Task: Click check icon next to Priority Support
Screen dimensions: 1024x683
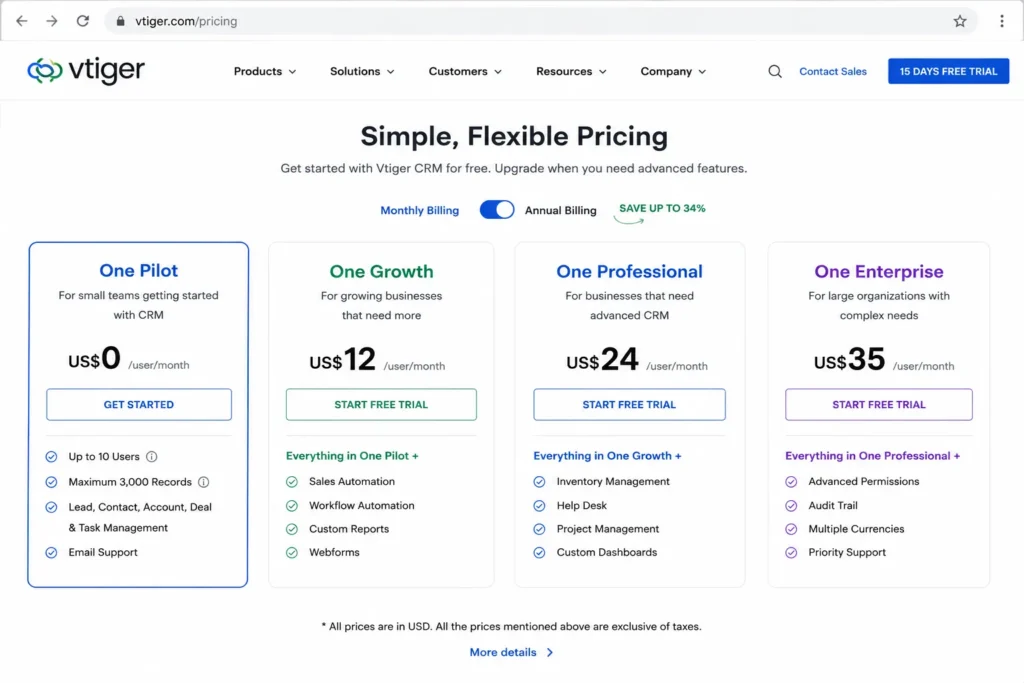Action: (x=791, y=552)
